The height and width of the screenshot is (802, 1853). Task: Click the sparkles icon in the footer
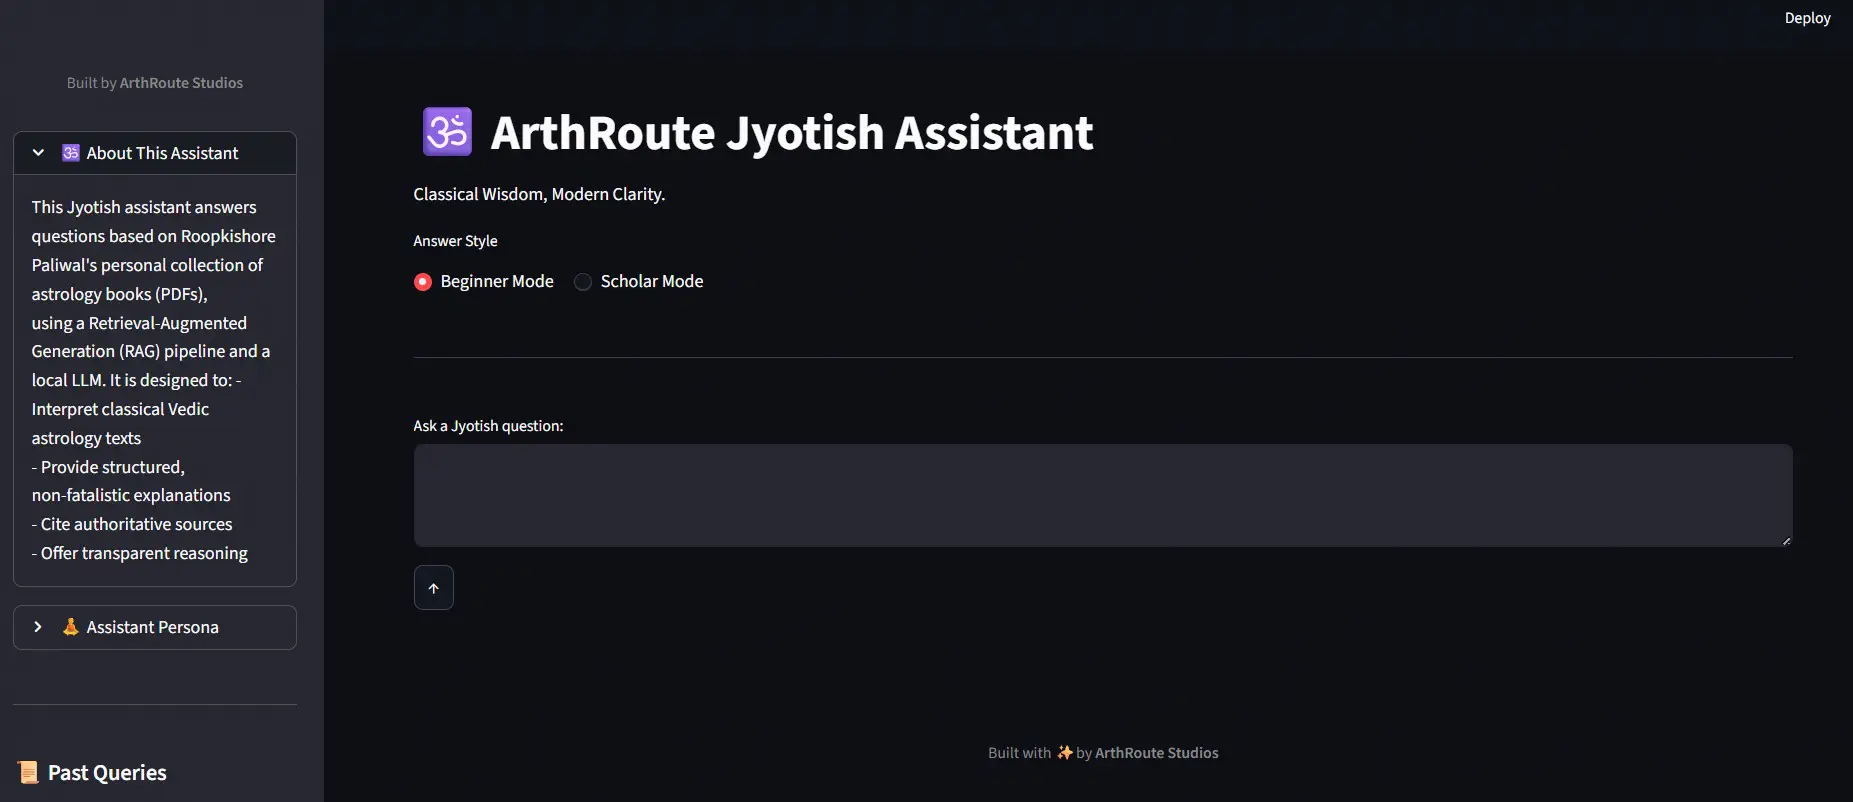coord(1064,752)
